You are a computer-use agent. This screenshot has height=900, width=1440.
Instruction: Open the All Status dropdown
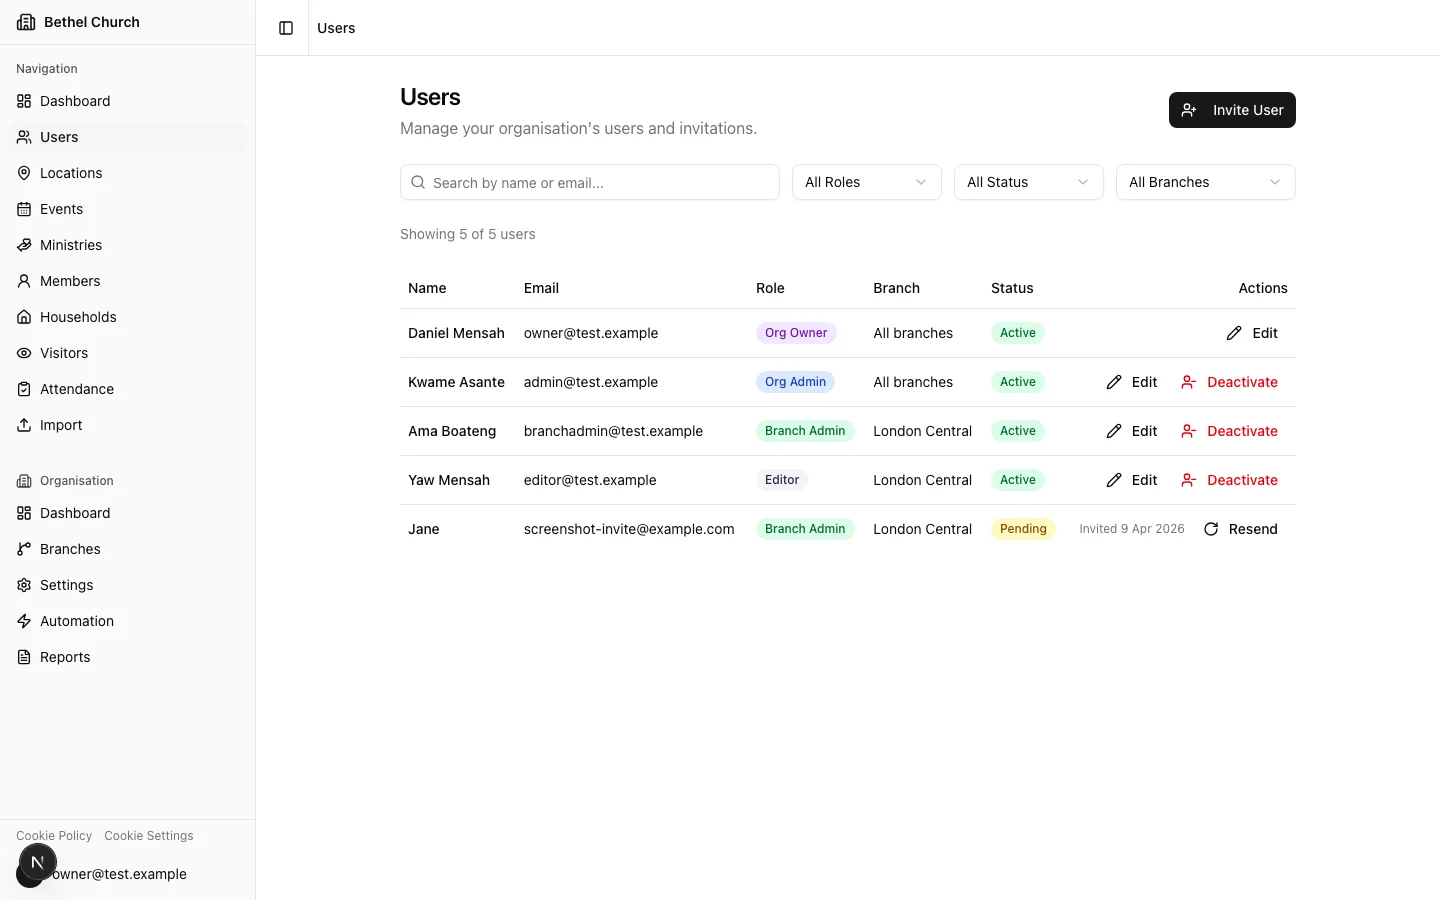pos(1029,182)
